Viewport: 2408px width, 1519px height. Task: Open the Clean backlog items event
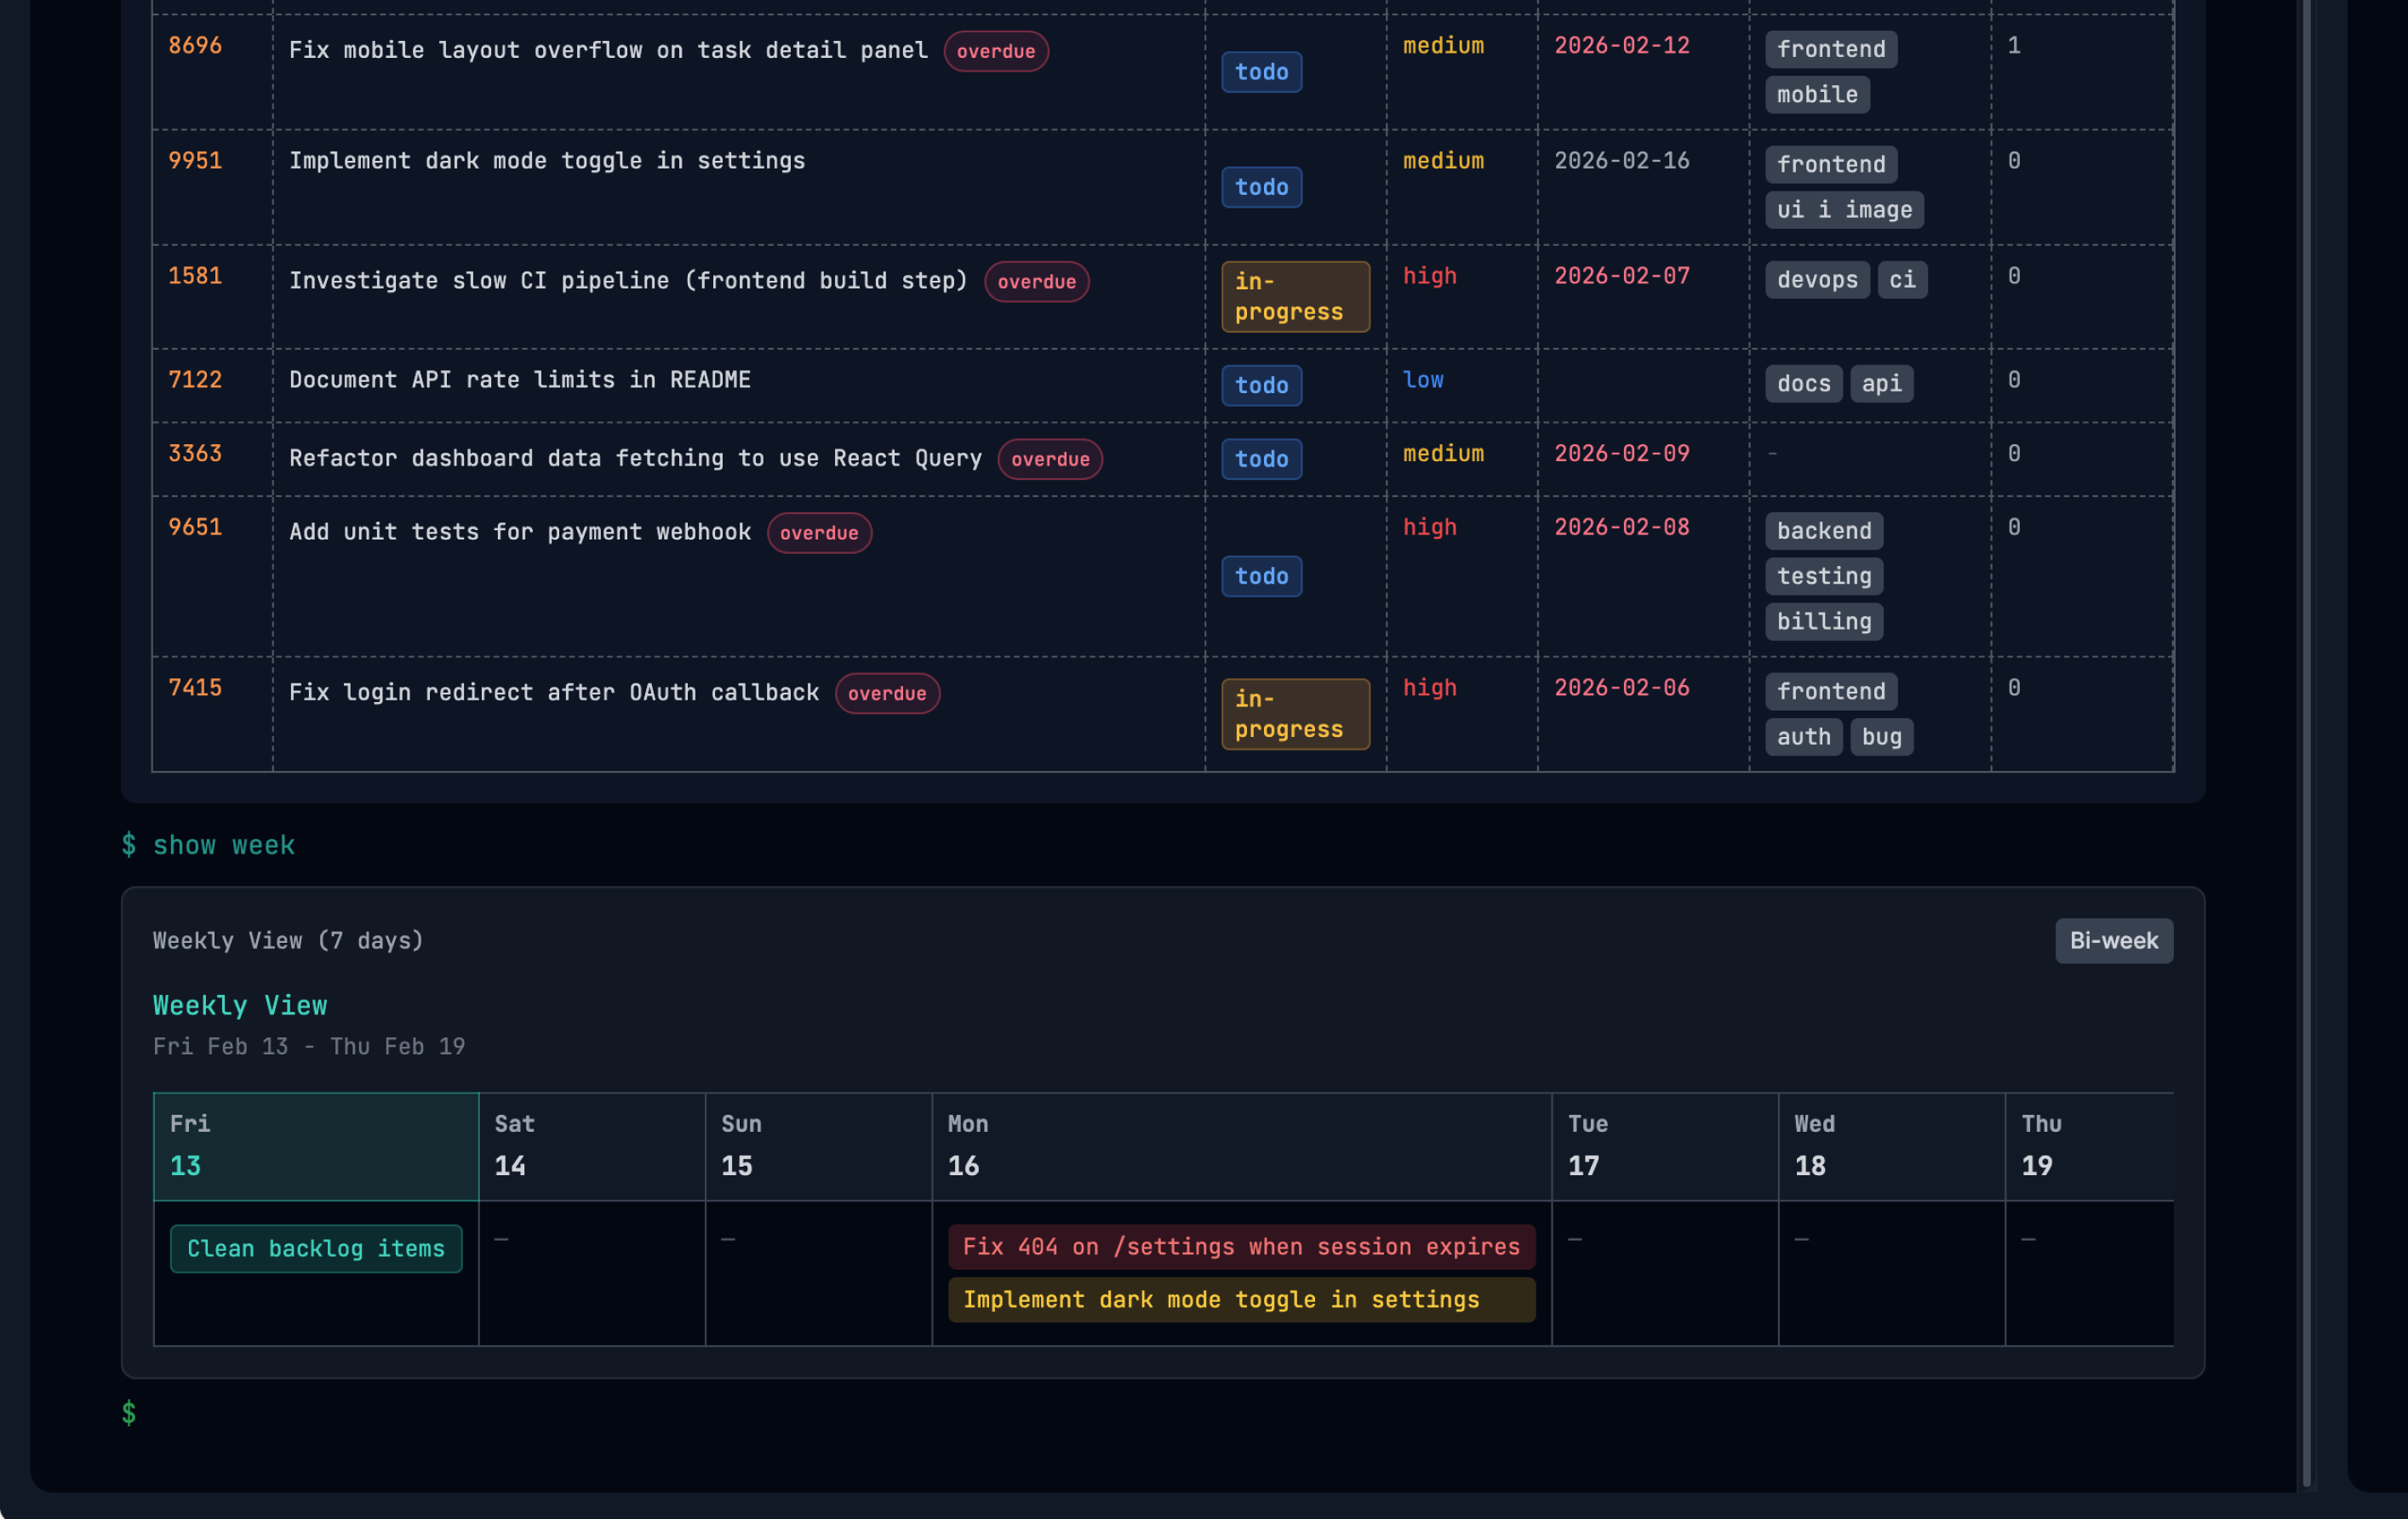tap(316, 1248)
